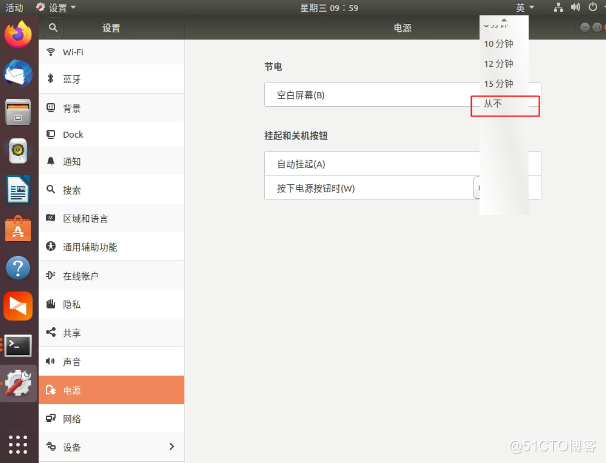Image resolution: width=606 pixels, height=463 pixels.
Task: Open Ubuntu Software store icon
Action: coord(18,228)
